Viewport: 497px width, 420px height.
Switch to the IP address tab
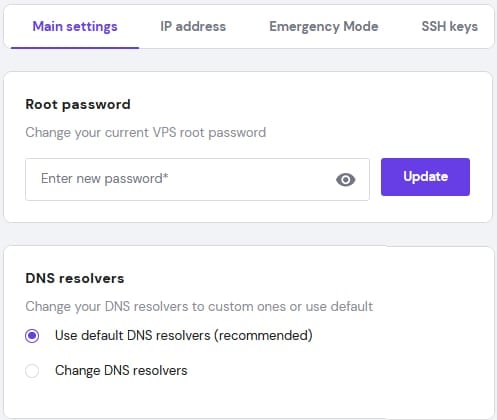(193, 26)
